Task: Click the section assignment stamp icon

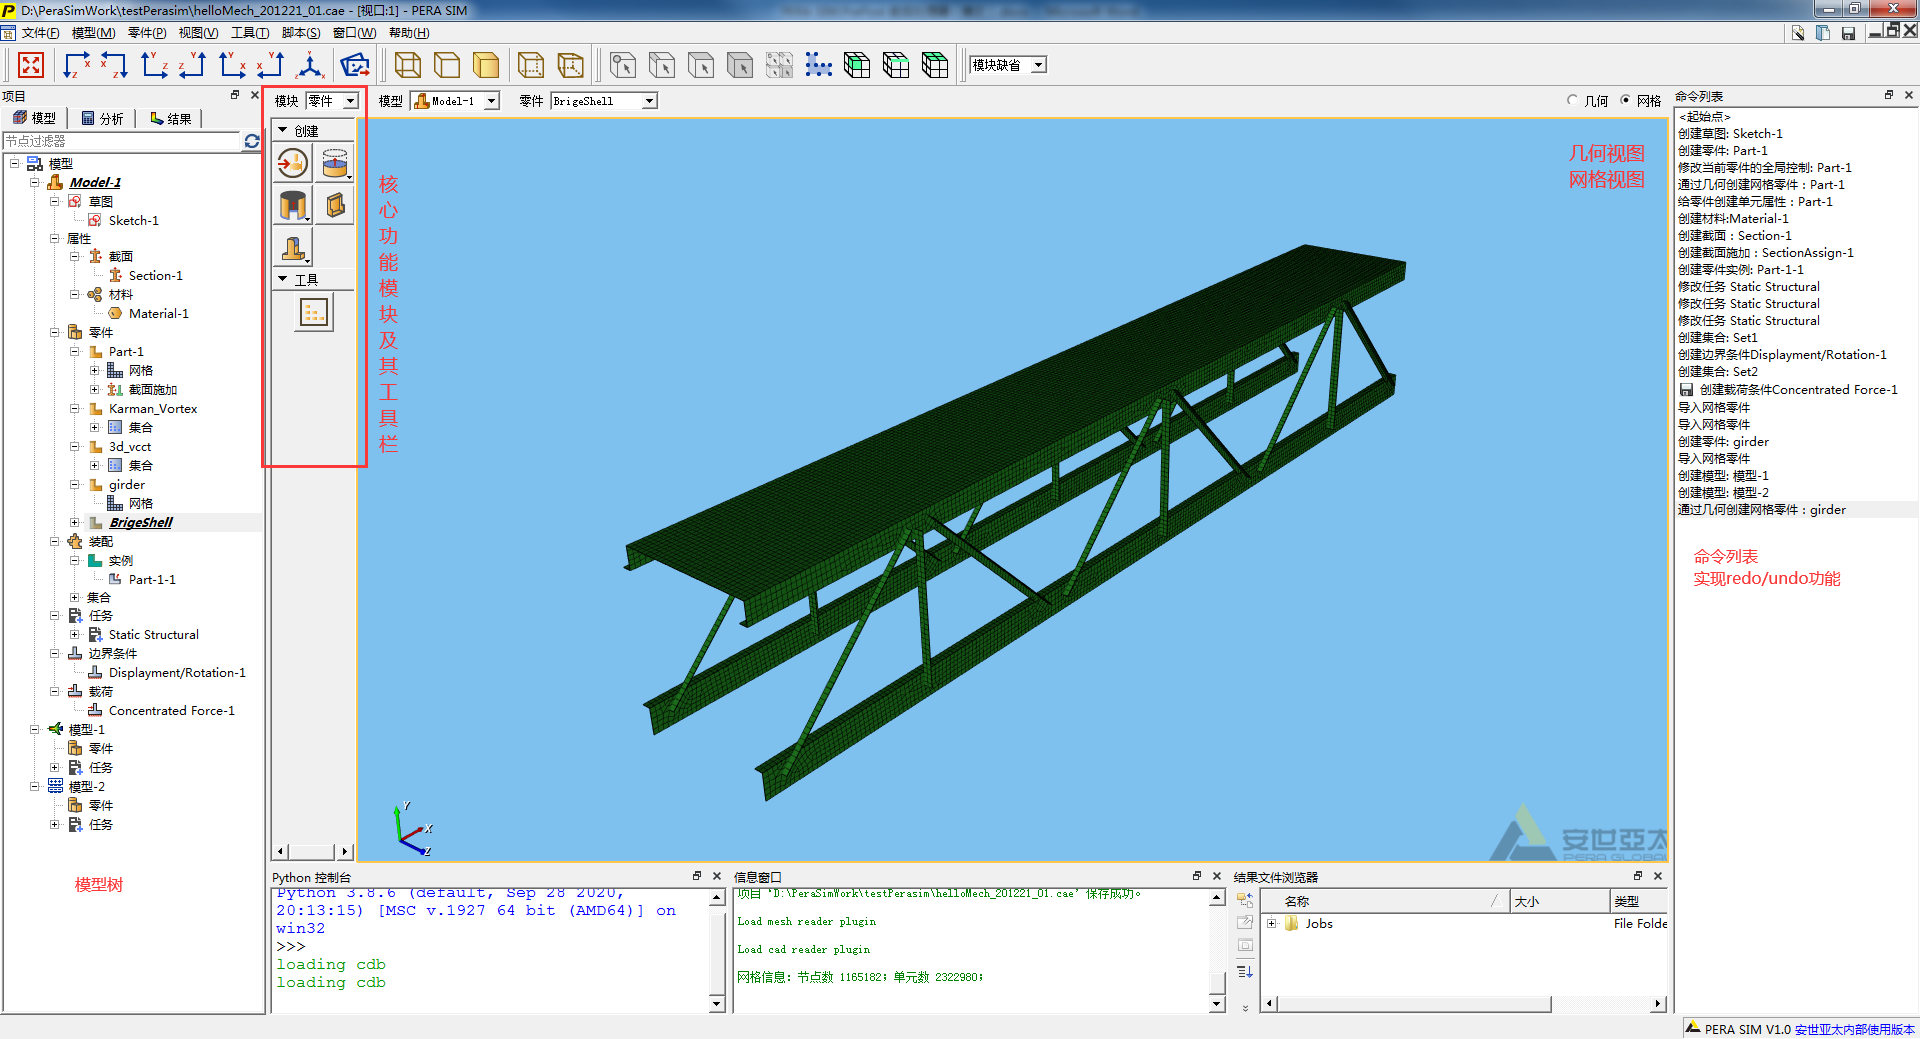Action: (293, 247)
